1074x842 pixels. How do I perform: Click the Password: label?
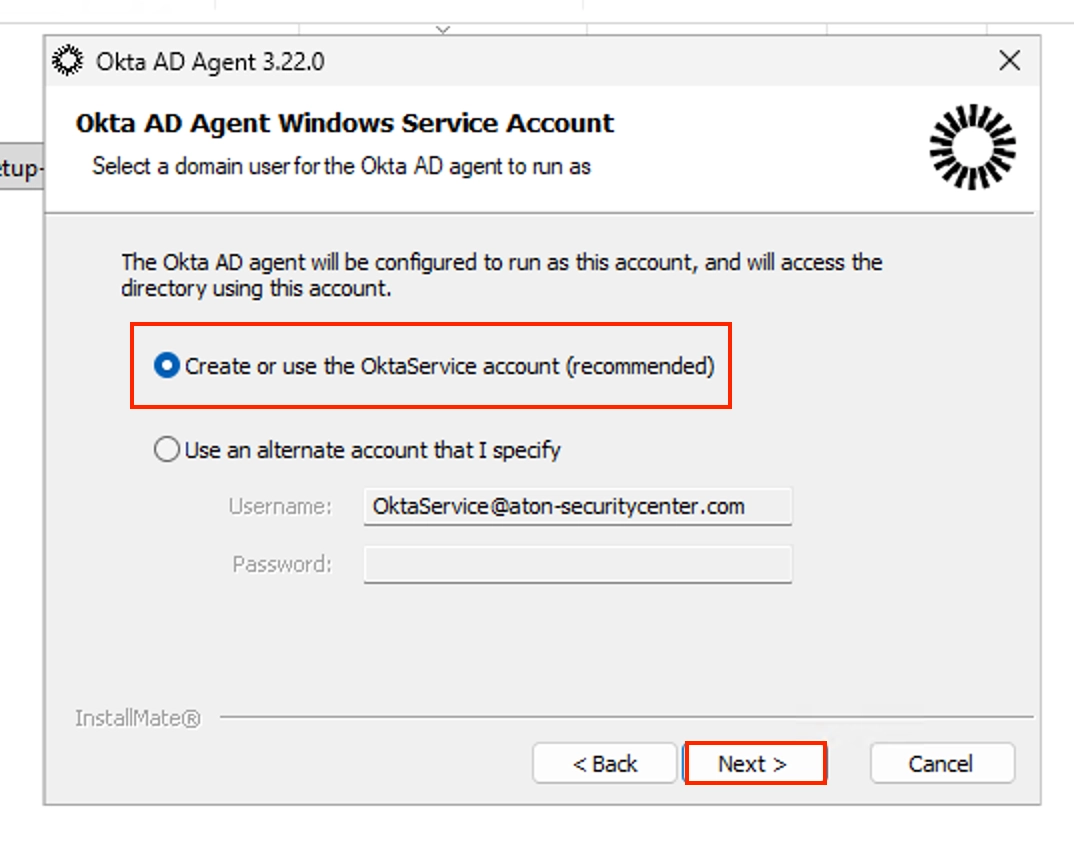pos(282,564)
